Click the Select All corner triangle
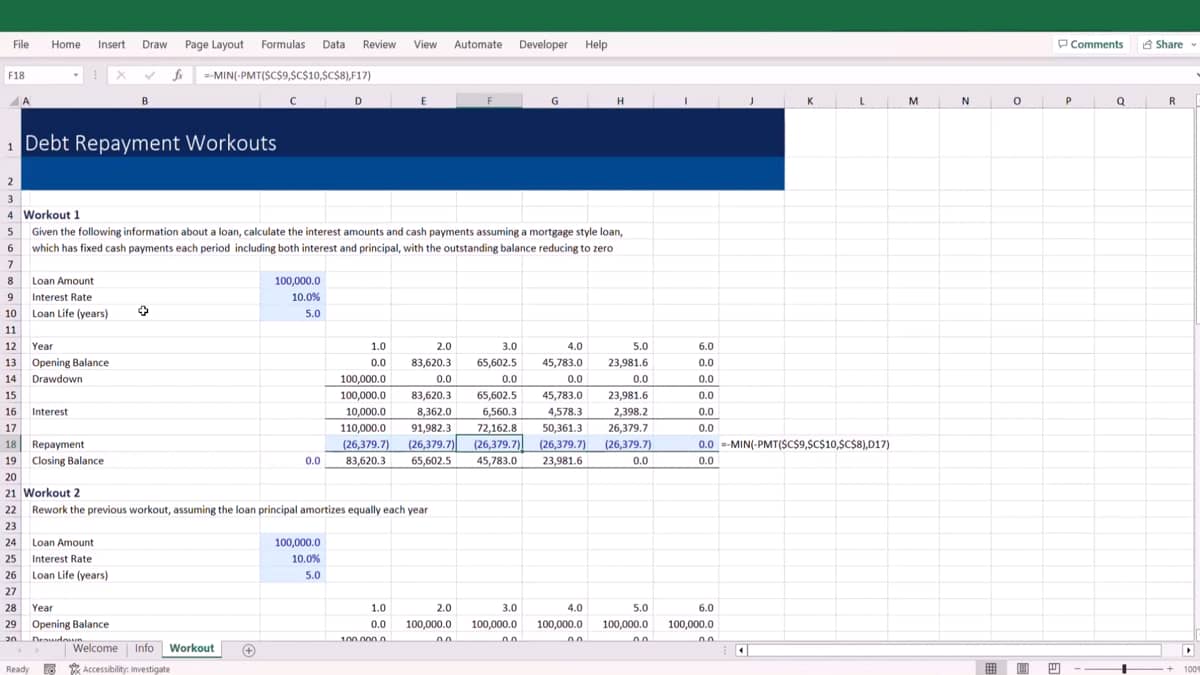 [x=13, y=101]
